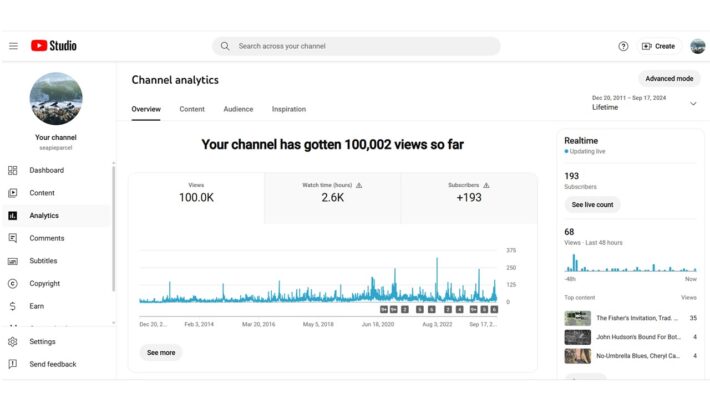This screenshot has width=710, height=399.
Task: Click See more below the chart
Action: (161, 352)
